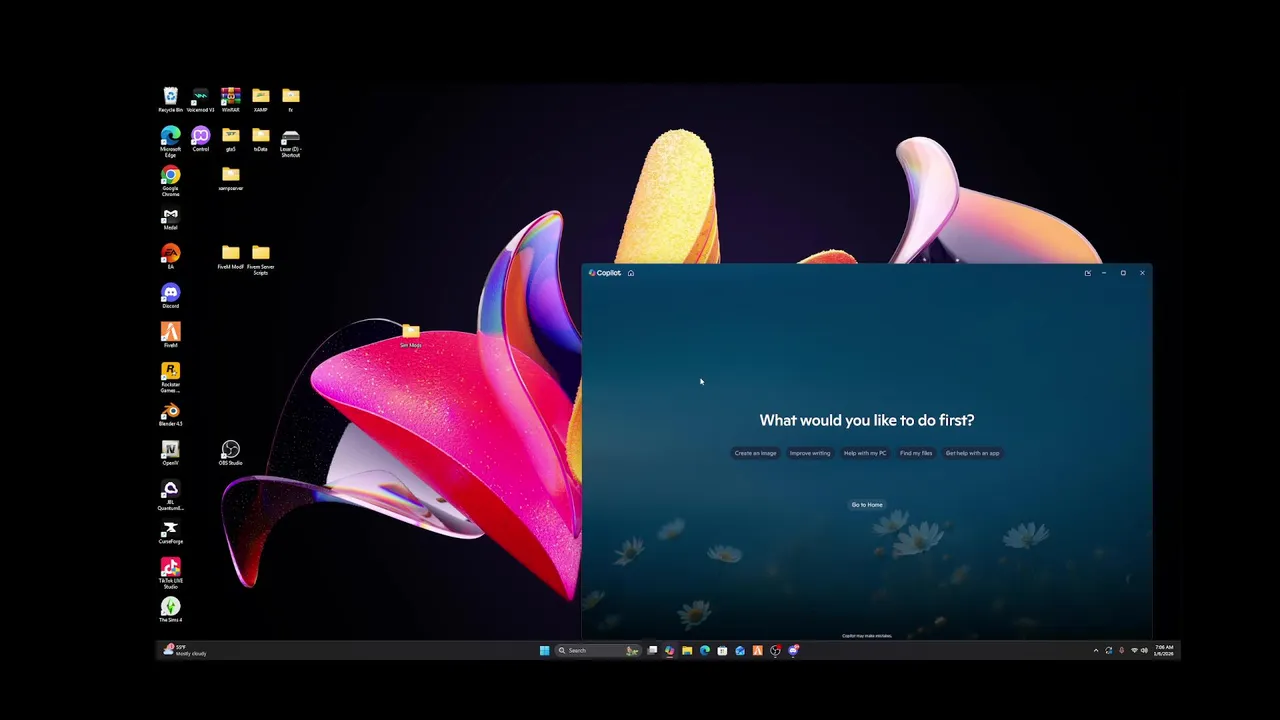Select The Sims 4 desktop shortcut
The image size is (1280, 720).
click(170, 610)
